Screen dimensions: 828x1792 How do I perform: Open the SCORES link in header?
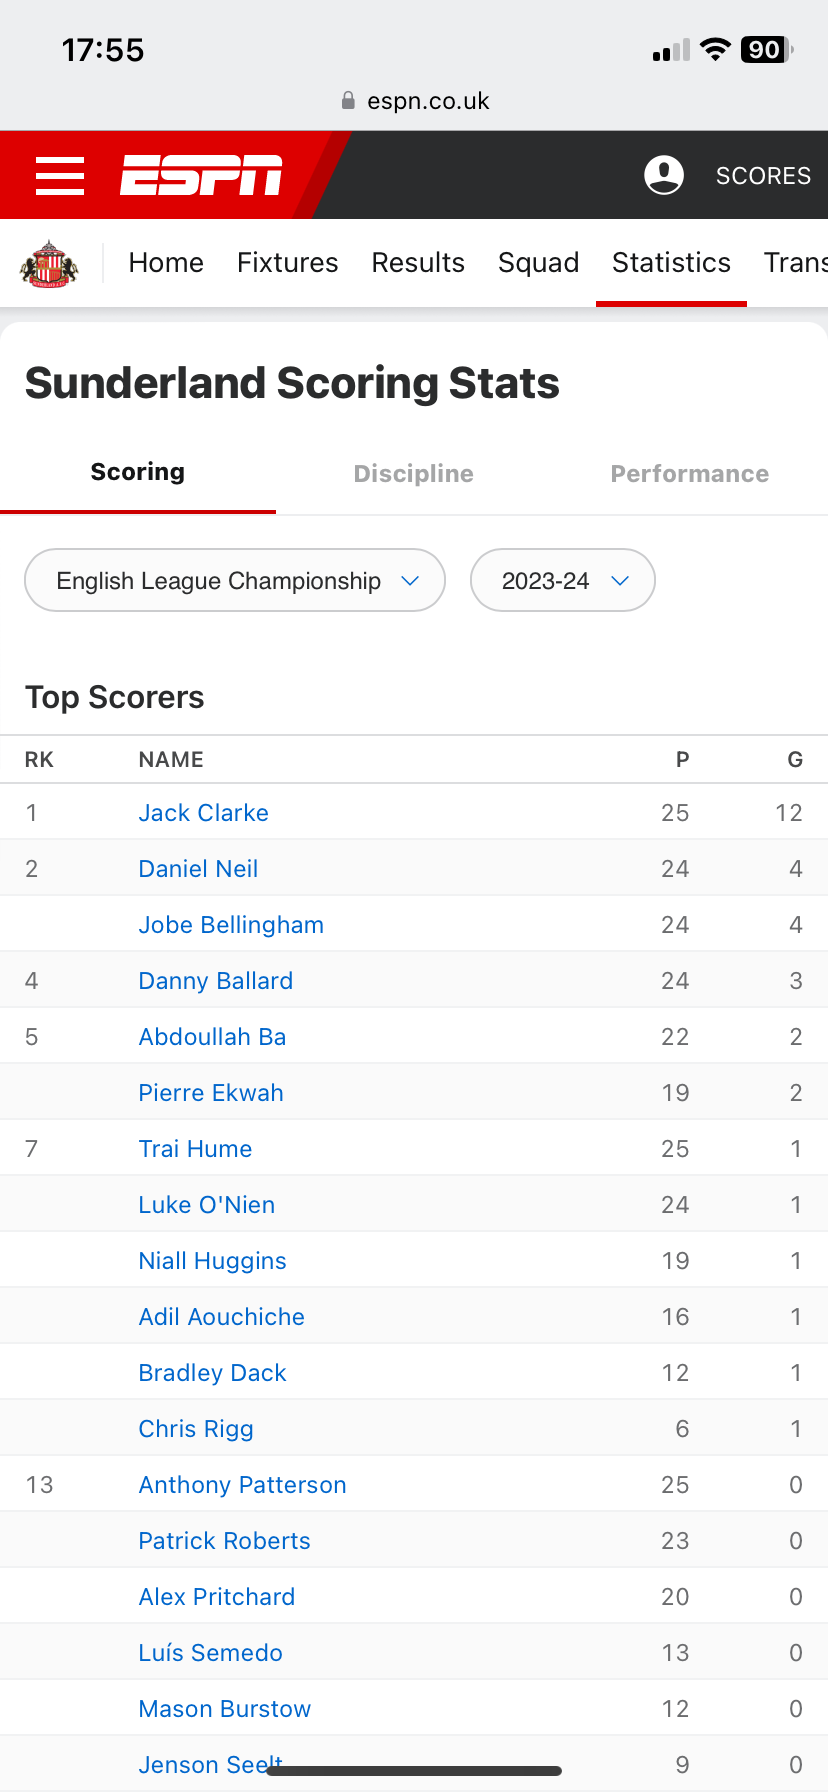click(763, 176)
